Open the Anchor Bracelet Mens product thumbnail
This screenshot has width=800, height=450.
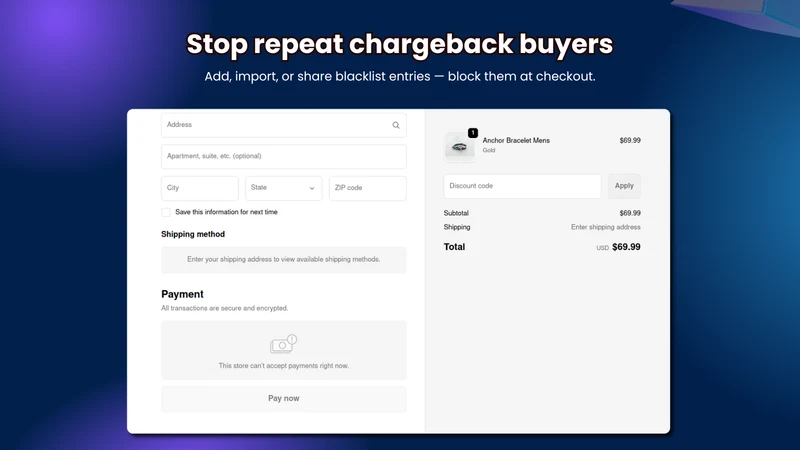point(459,147)
